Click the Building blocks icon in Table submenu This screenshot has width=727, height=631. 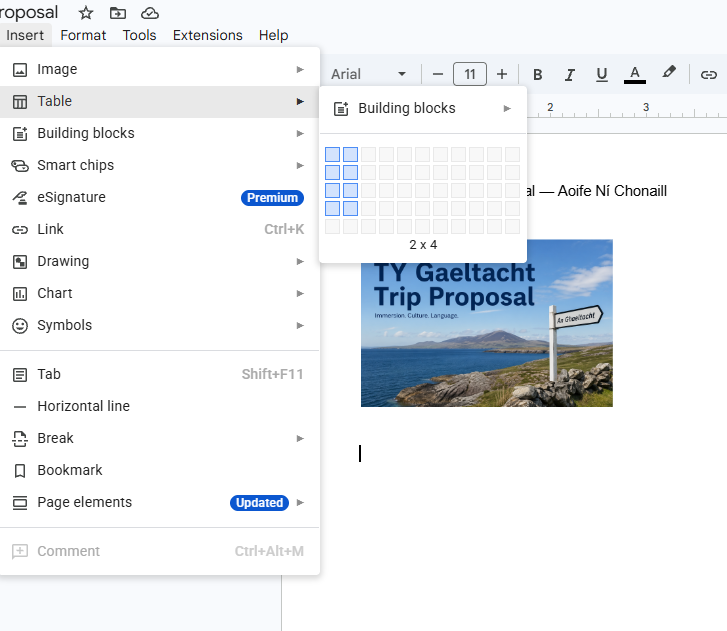click(x=341, y=109)
